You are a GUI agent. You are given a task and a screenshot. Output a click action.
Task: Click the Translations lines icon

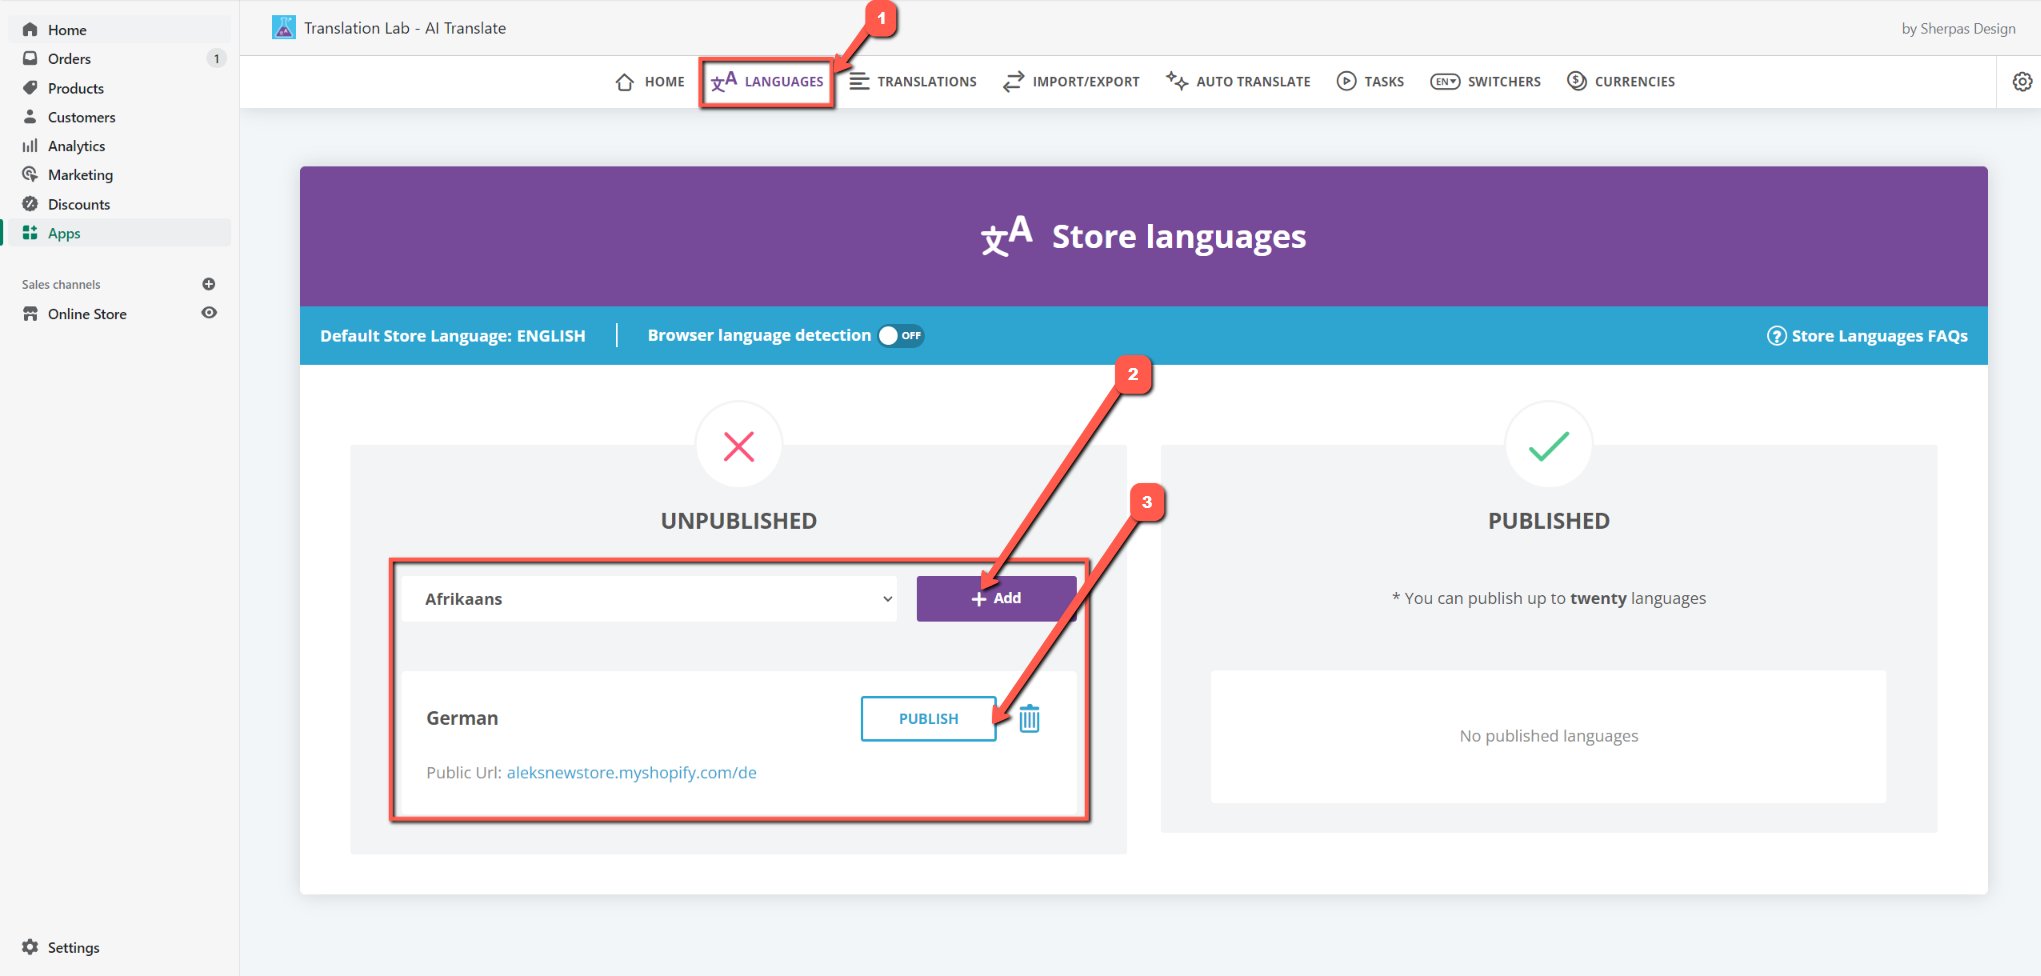[x=859, y=81]
